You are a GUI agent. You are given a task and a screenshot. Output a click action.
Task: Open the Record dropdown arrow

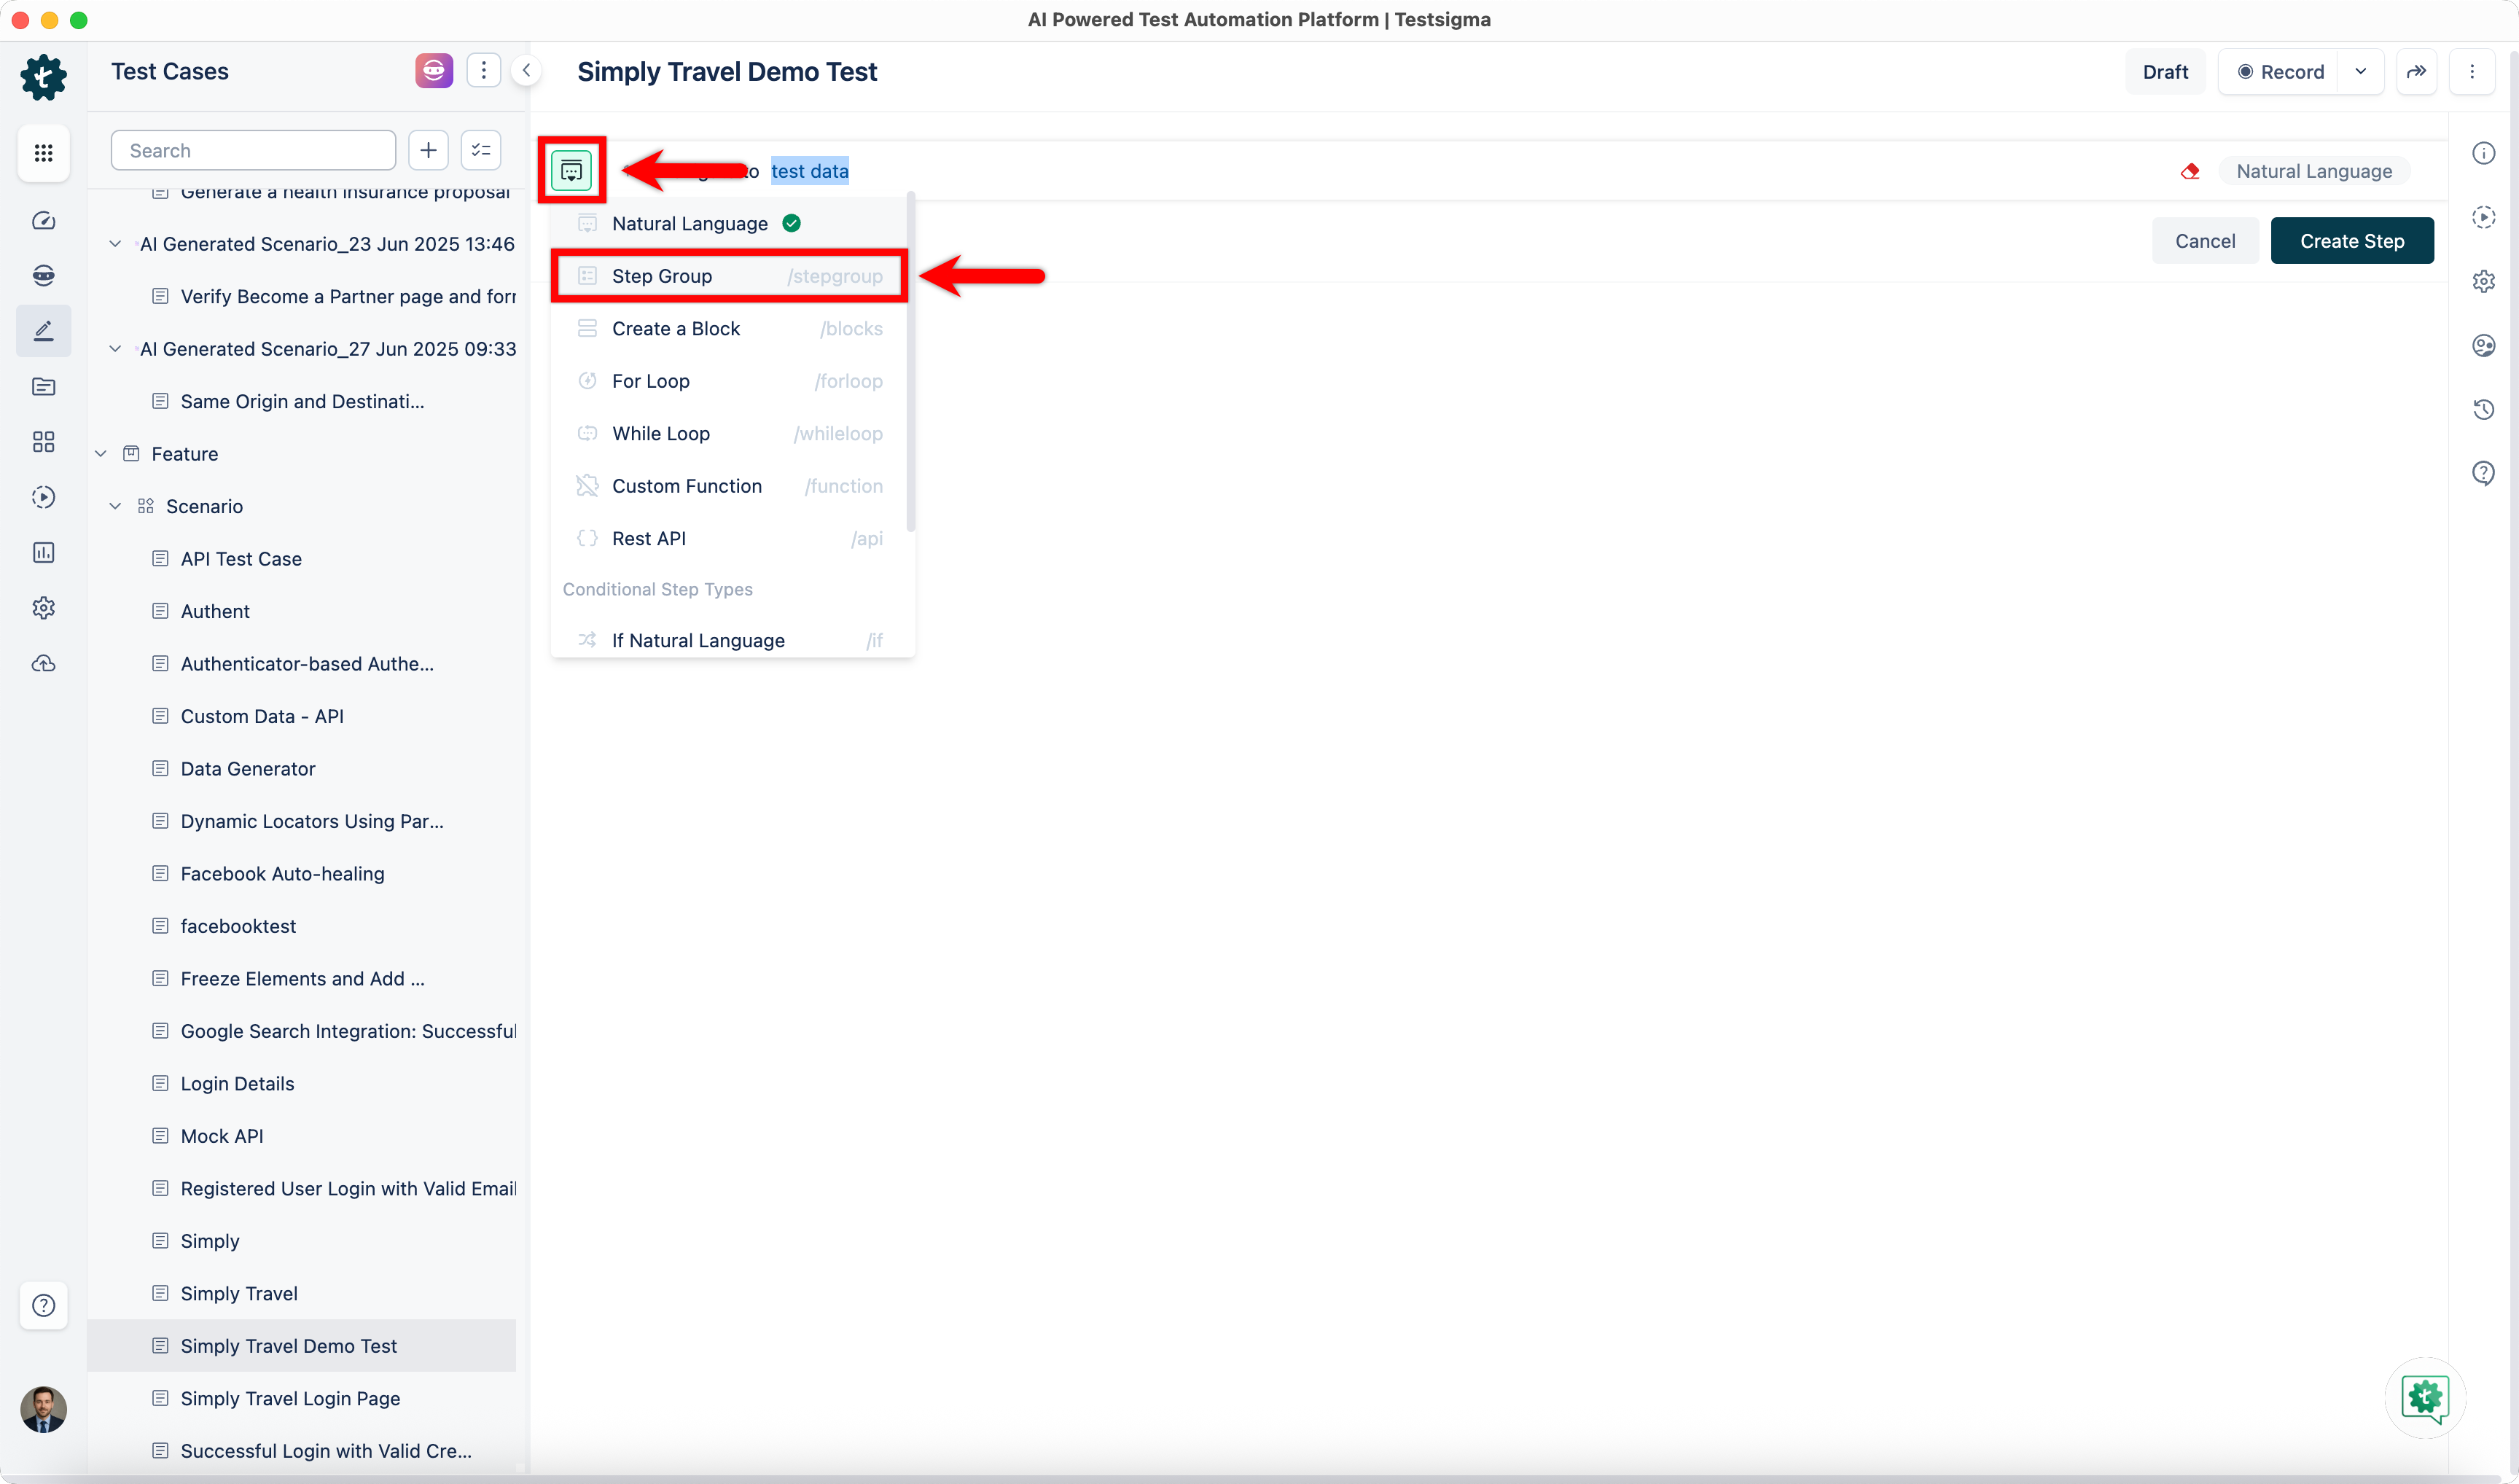(x=2361, y=71)
